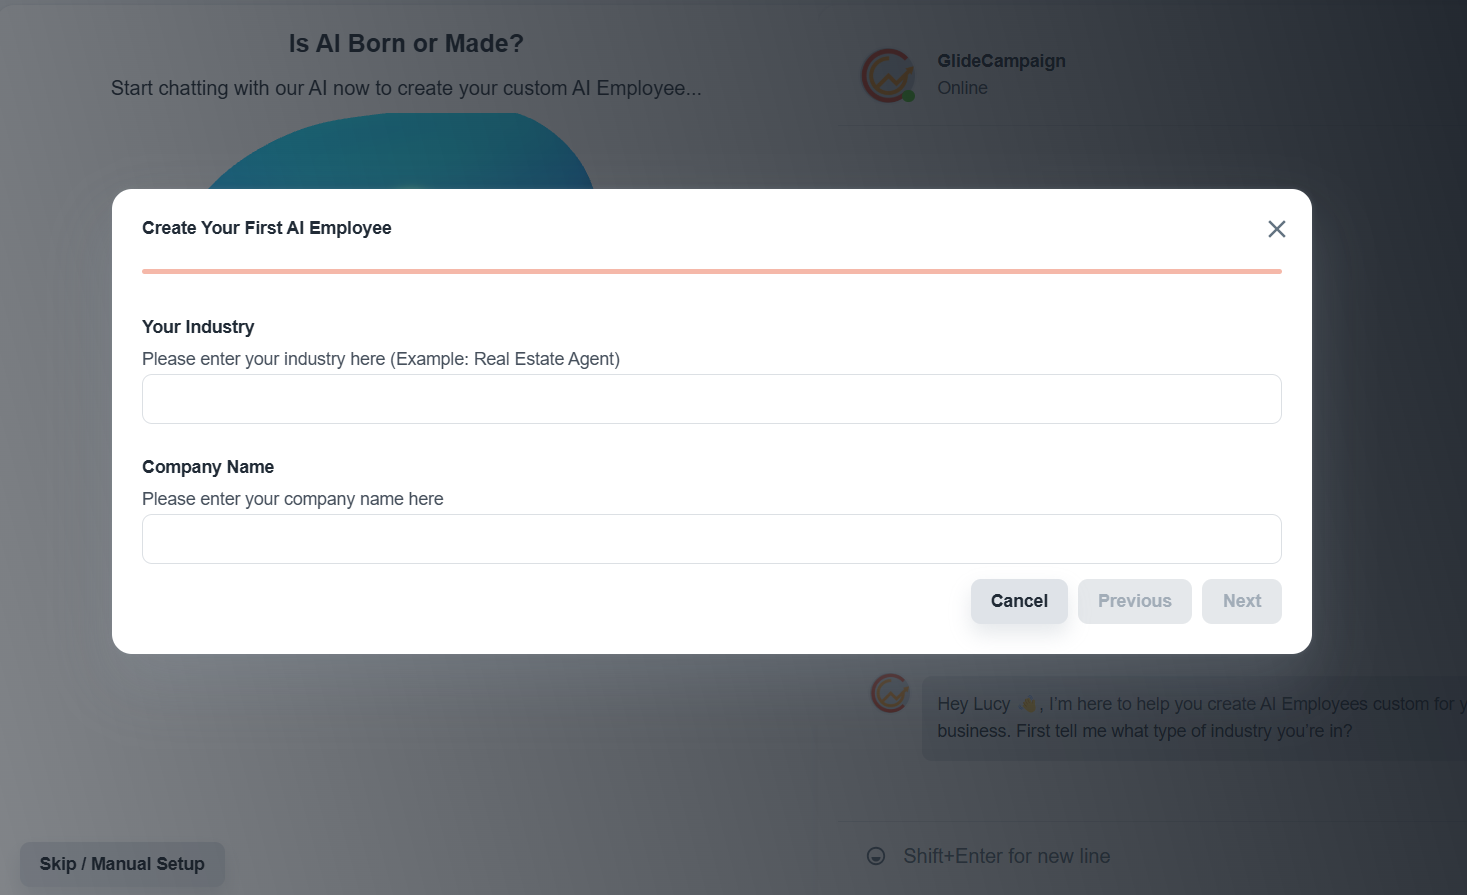Click the bot avatar beside Hey Lucy message

(889, 692)
